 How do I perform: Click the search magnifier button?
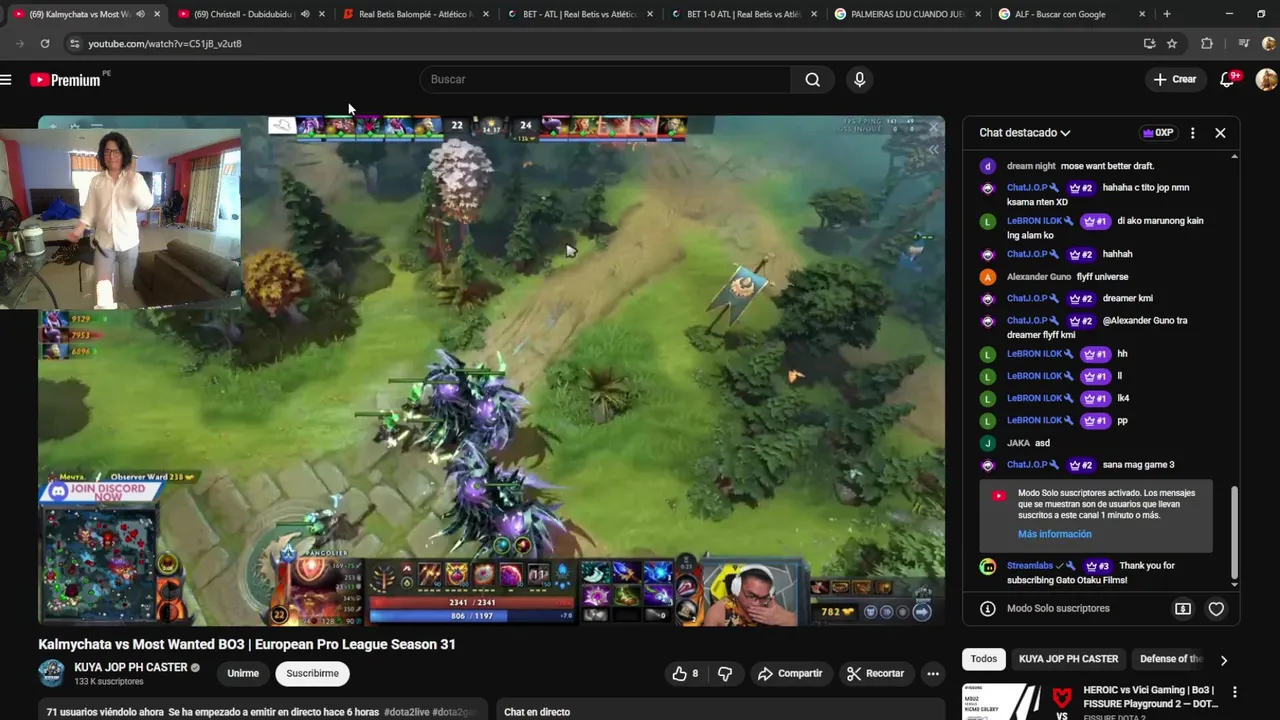812,79
